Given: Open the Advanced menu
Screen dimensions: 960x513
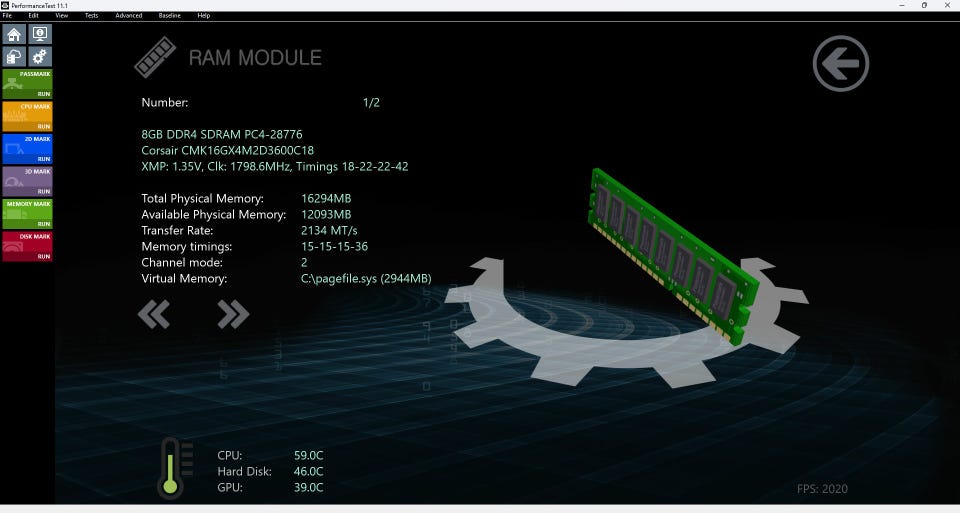Looking at the screenshot, I should (x=129, y=16).
